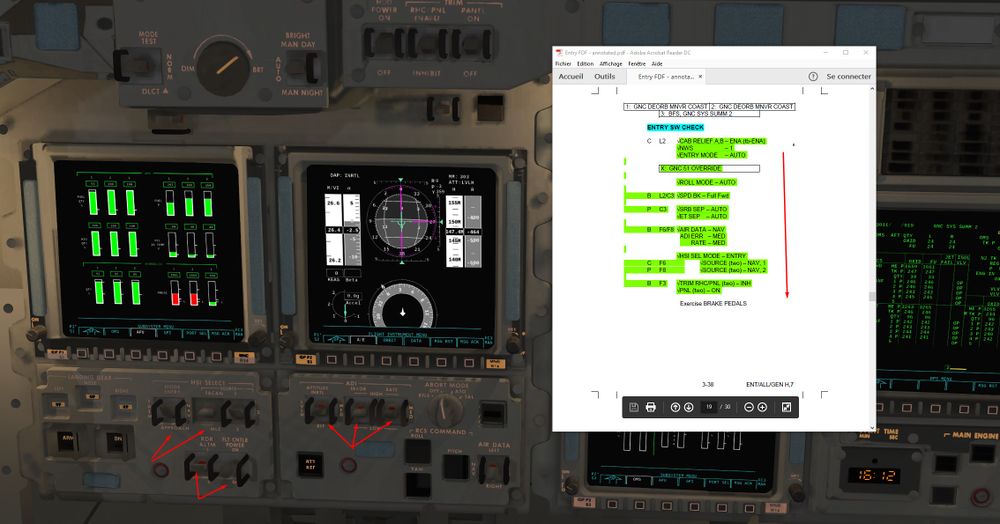Click the scrollbar down arrow in Acrobat

tap(872, 428)
